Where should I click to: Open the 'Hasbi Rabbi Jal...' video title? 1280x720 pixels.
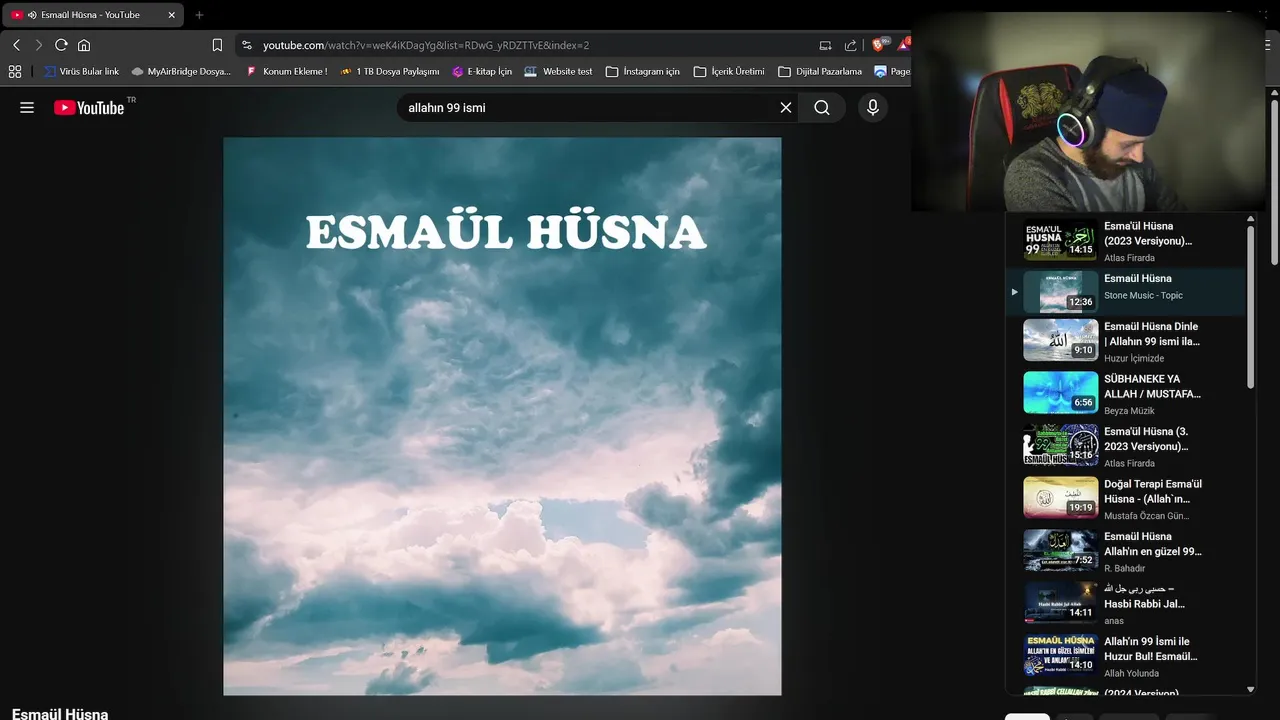1144,596
